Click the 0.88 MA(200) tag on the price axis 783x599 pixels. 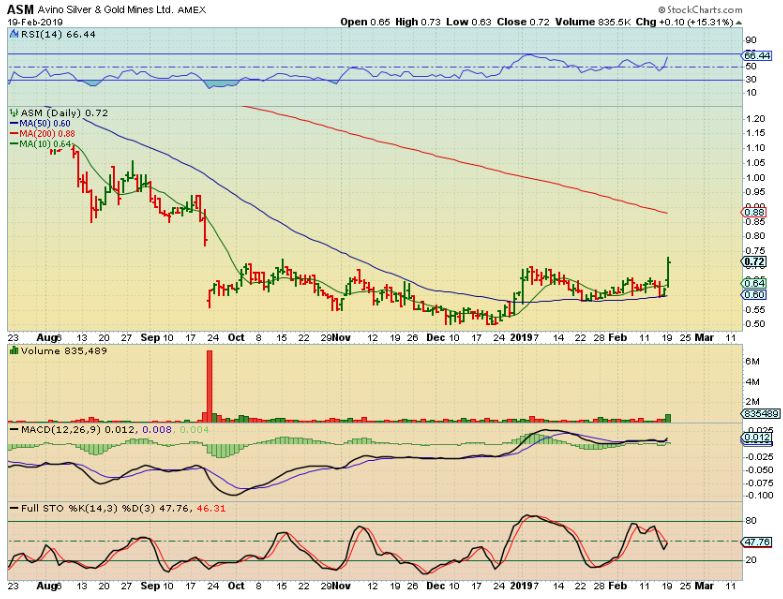point(755,212)
